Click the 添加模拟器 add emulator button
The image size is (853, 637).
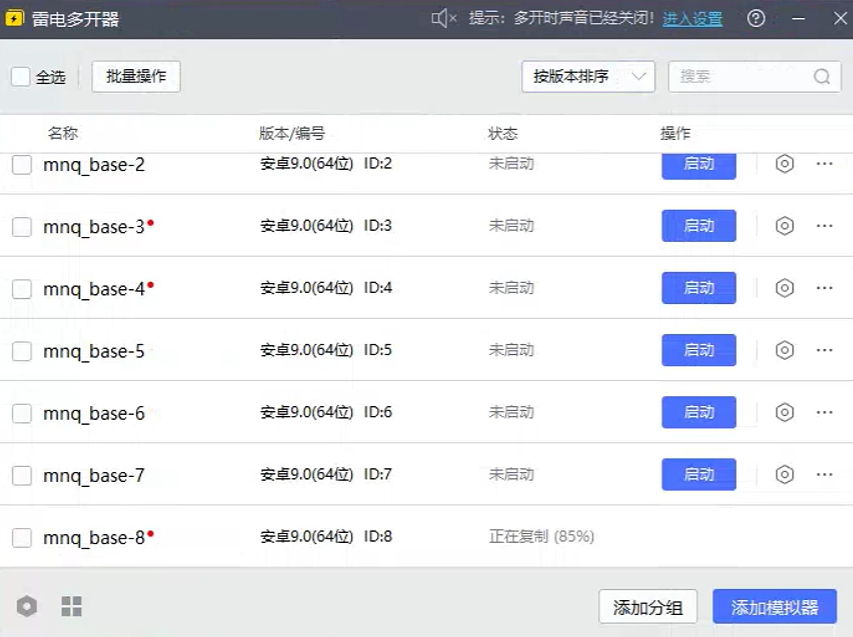coord(775,607)
